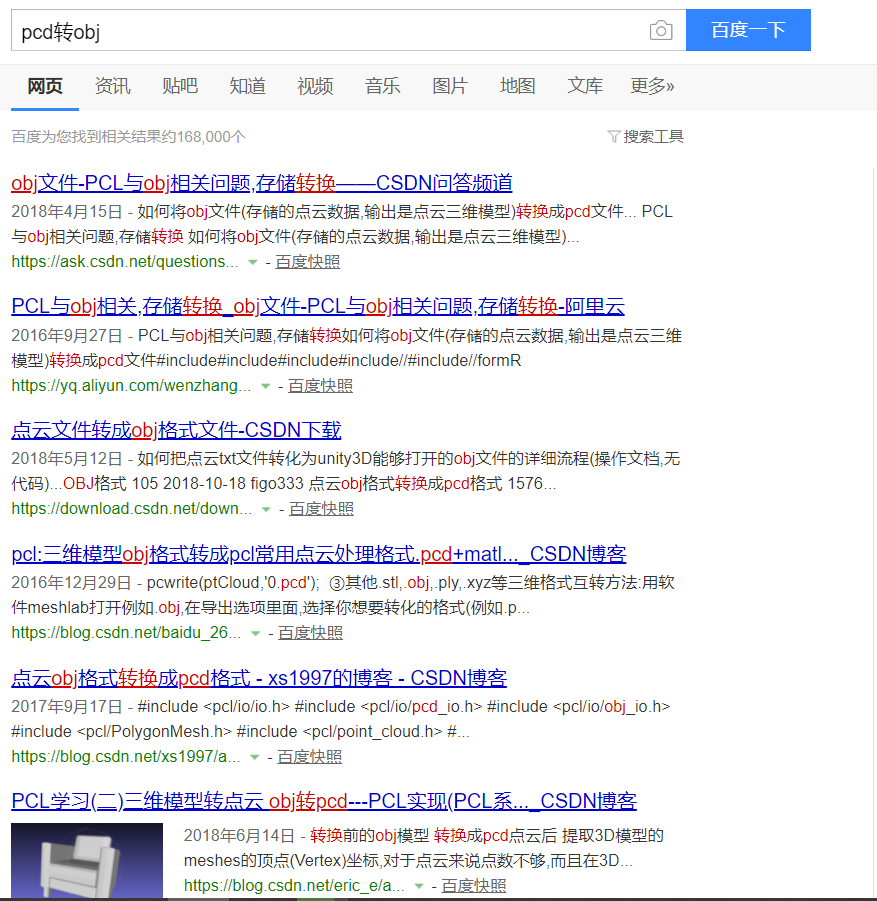Screen dimensions: 877x901
Task: Open result PCL与obj相关,存储转换 阿里云
Action: pos(318,306)
